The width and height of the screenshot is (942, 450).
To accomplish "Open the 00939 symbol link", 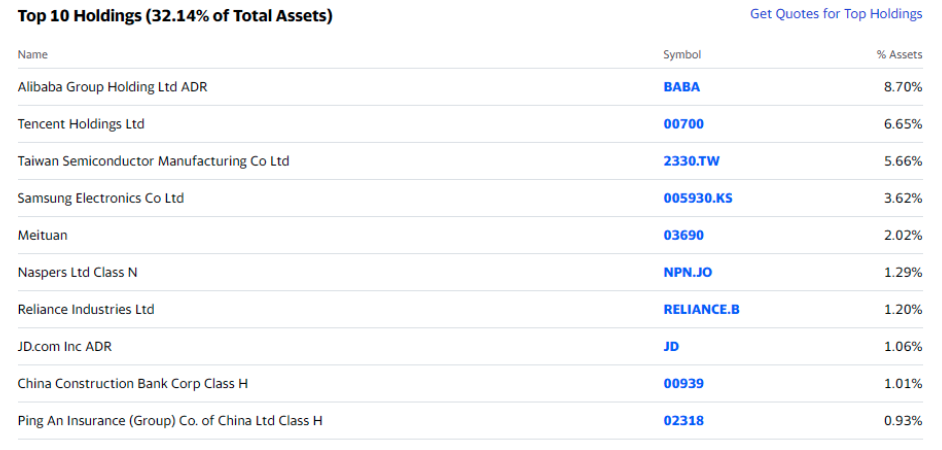I will coord(683,384).
